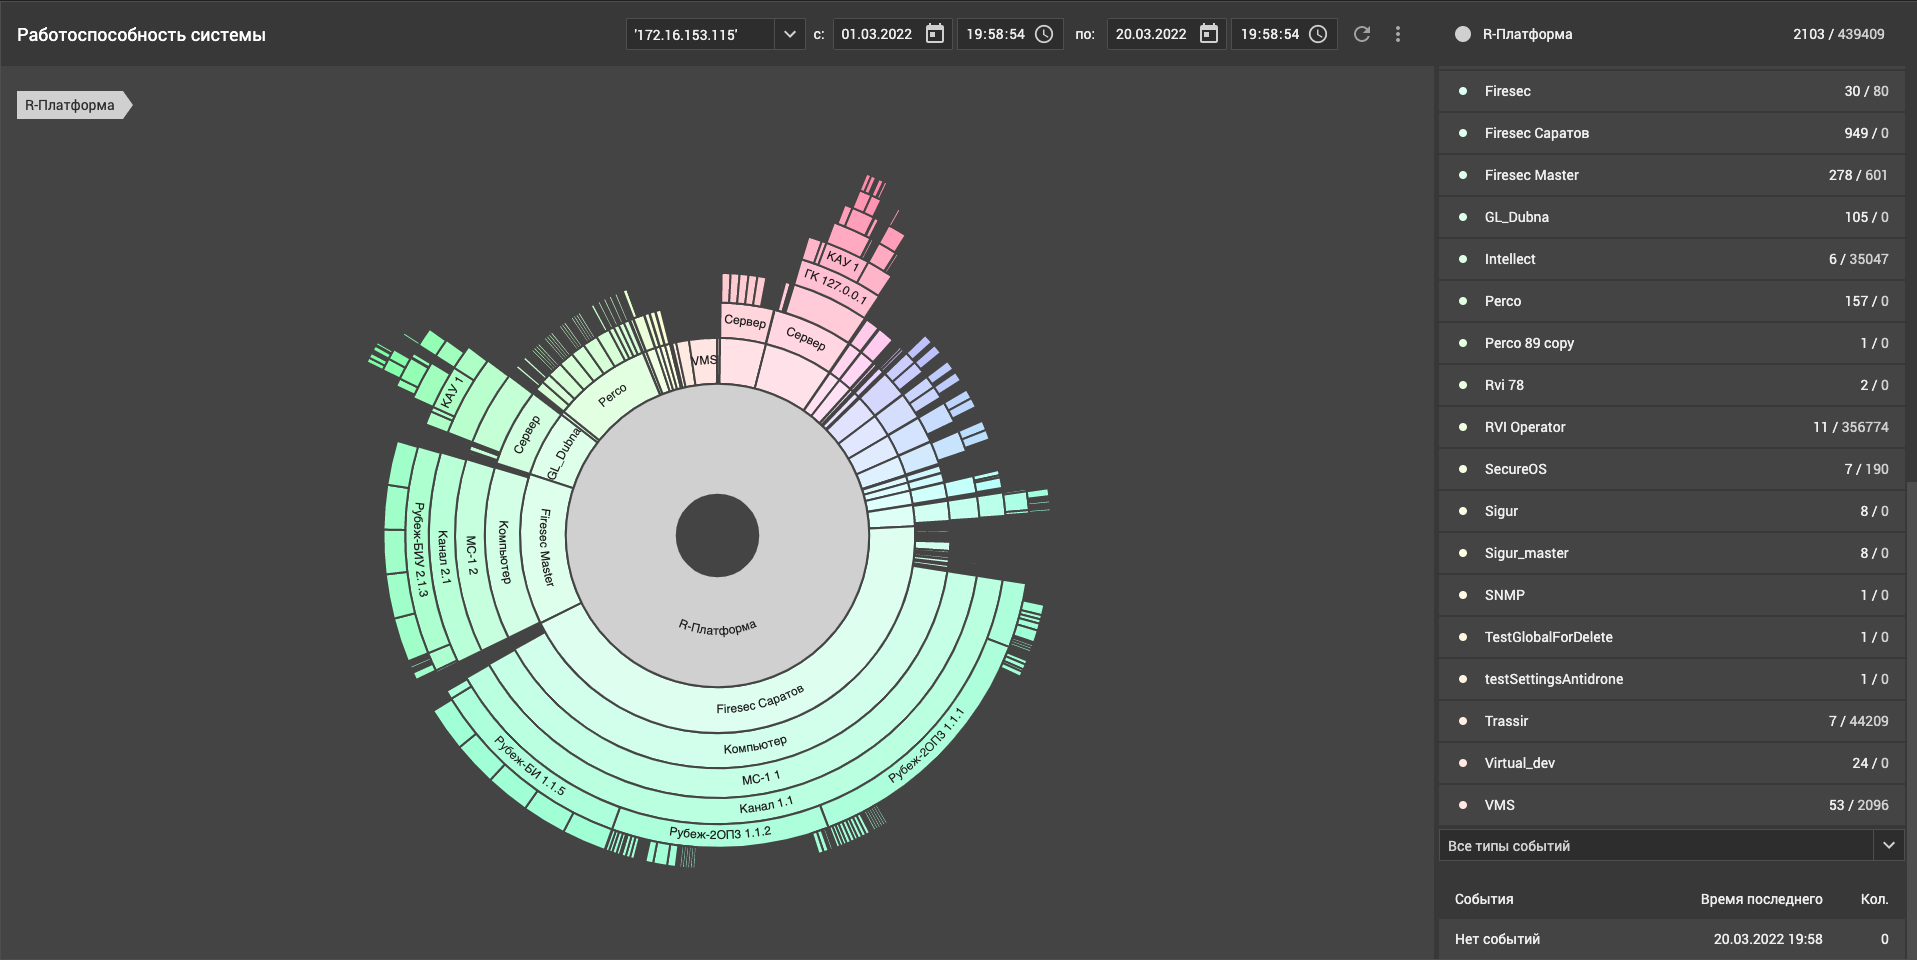Select the Virtual_dev list row
The height and width of the screenshot is (960, 1917).
[1671, 763]
